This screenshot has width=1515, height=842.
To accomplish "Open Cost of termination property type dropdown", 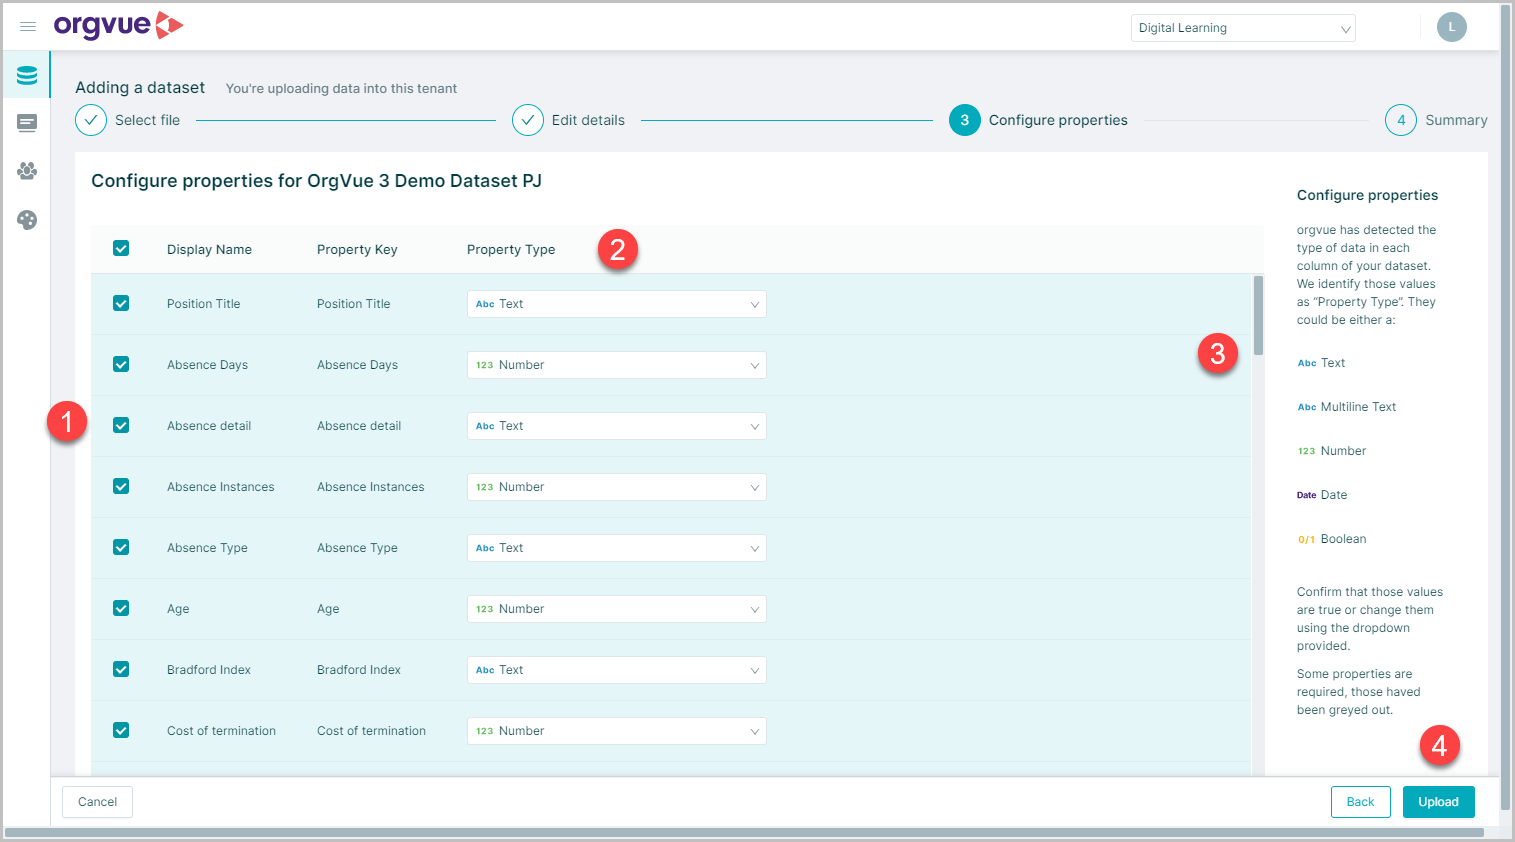I will (x=617, y=731).
